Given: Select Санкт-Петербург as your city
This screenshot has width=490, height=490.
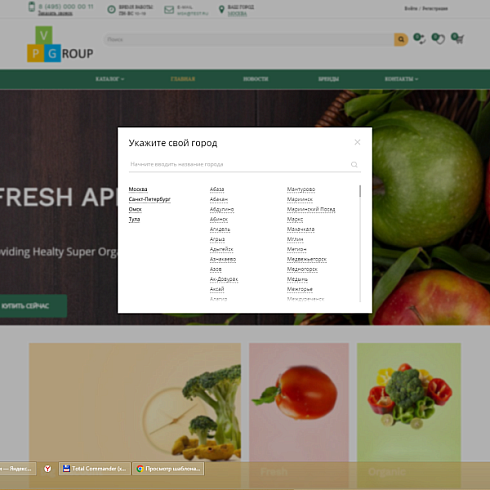Looking at the screenshot, I should point(150,199).
